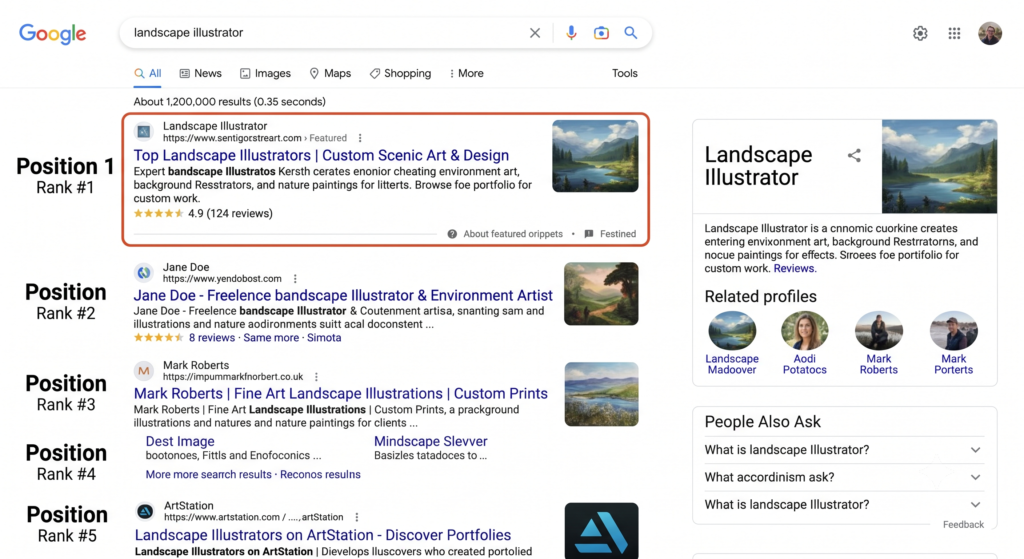
Task: Click 'Same more' link under Jane Doe
Action: [271, 338]
